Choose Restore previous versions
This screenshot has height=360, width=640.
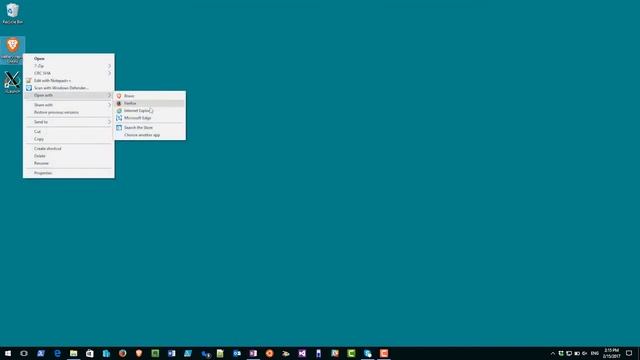pyautogui.click(x=69, y=112)
